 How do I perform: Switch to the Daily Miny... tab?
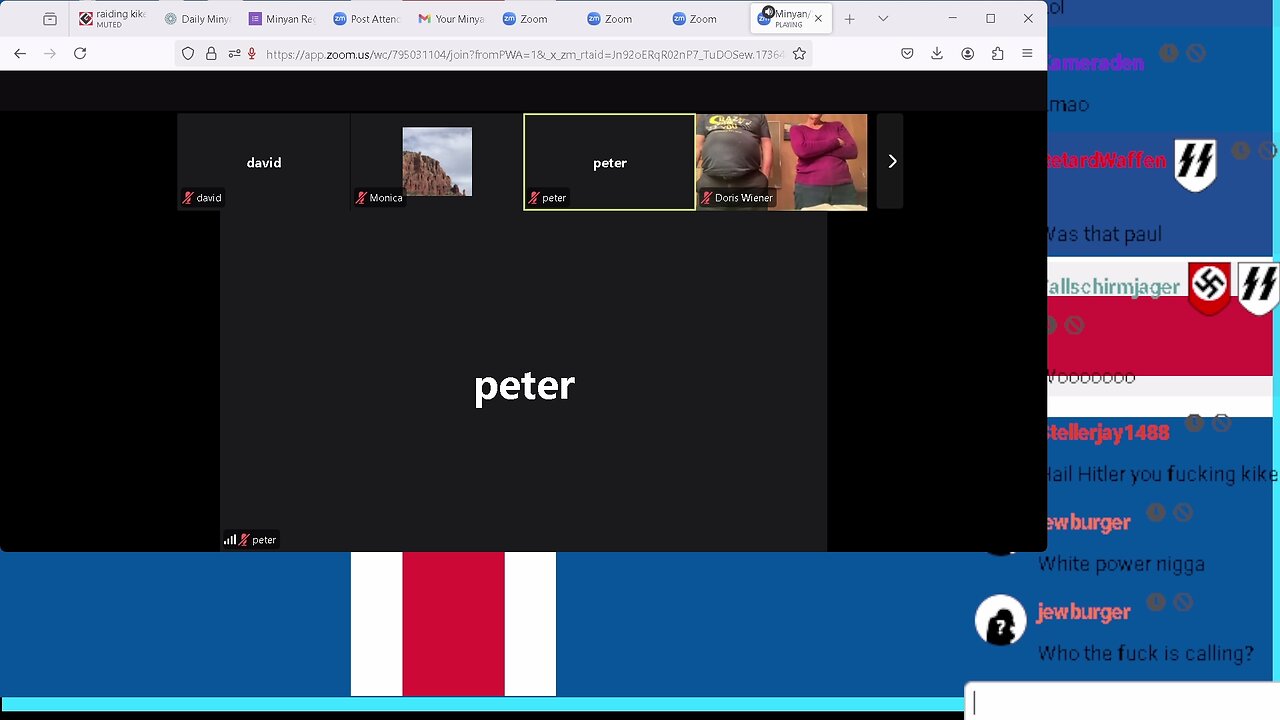point(197,19)
